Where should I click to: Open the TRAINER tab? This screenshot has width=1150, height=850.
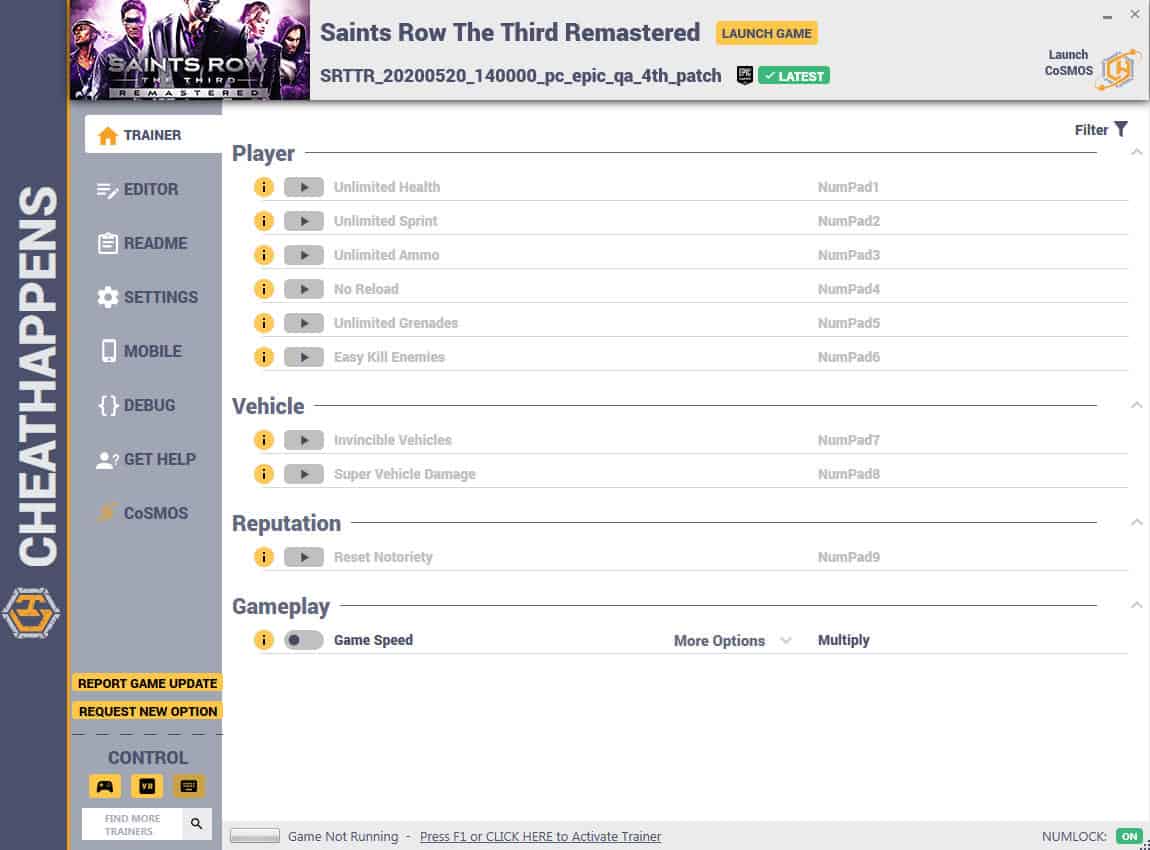click(x=153, y=135)
